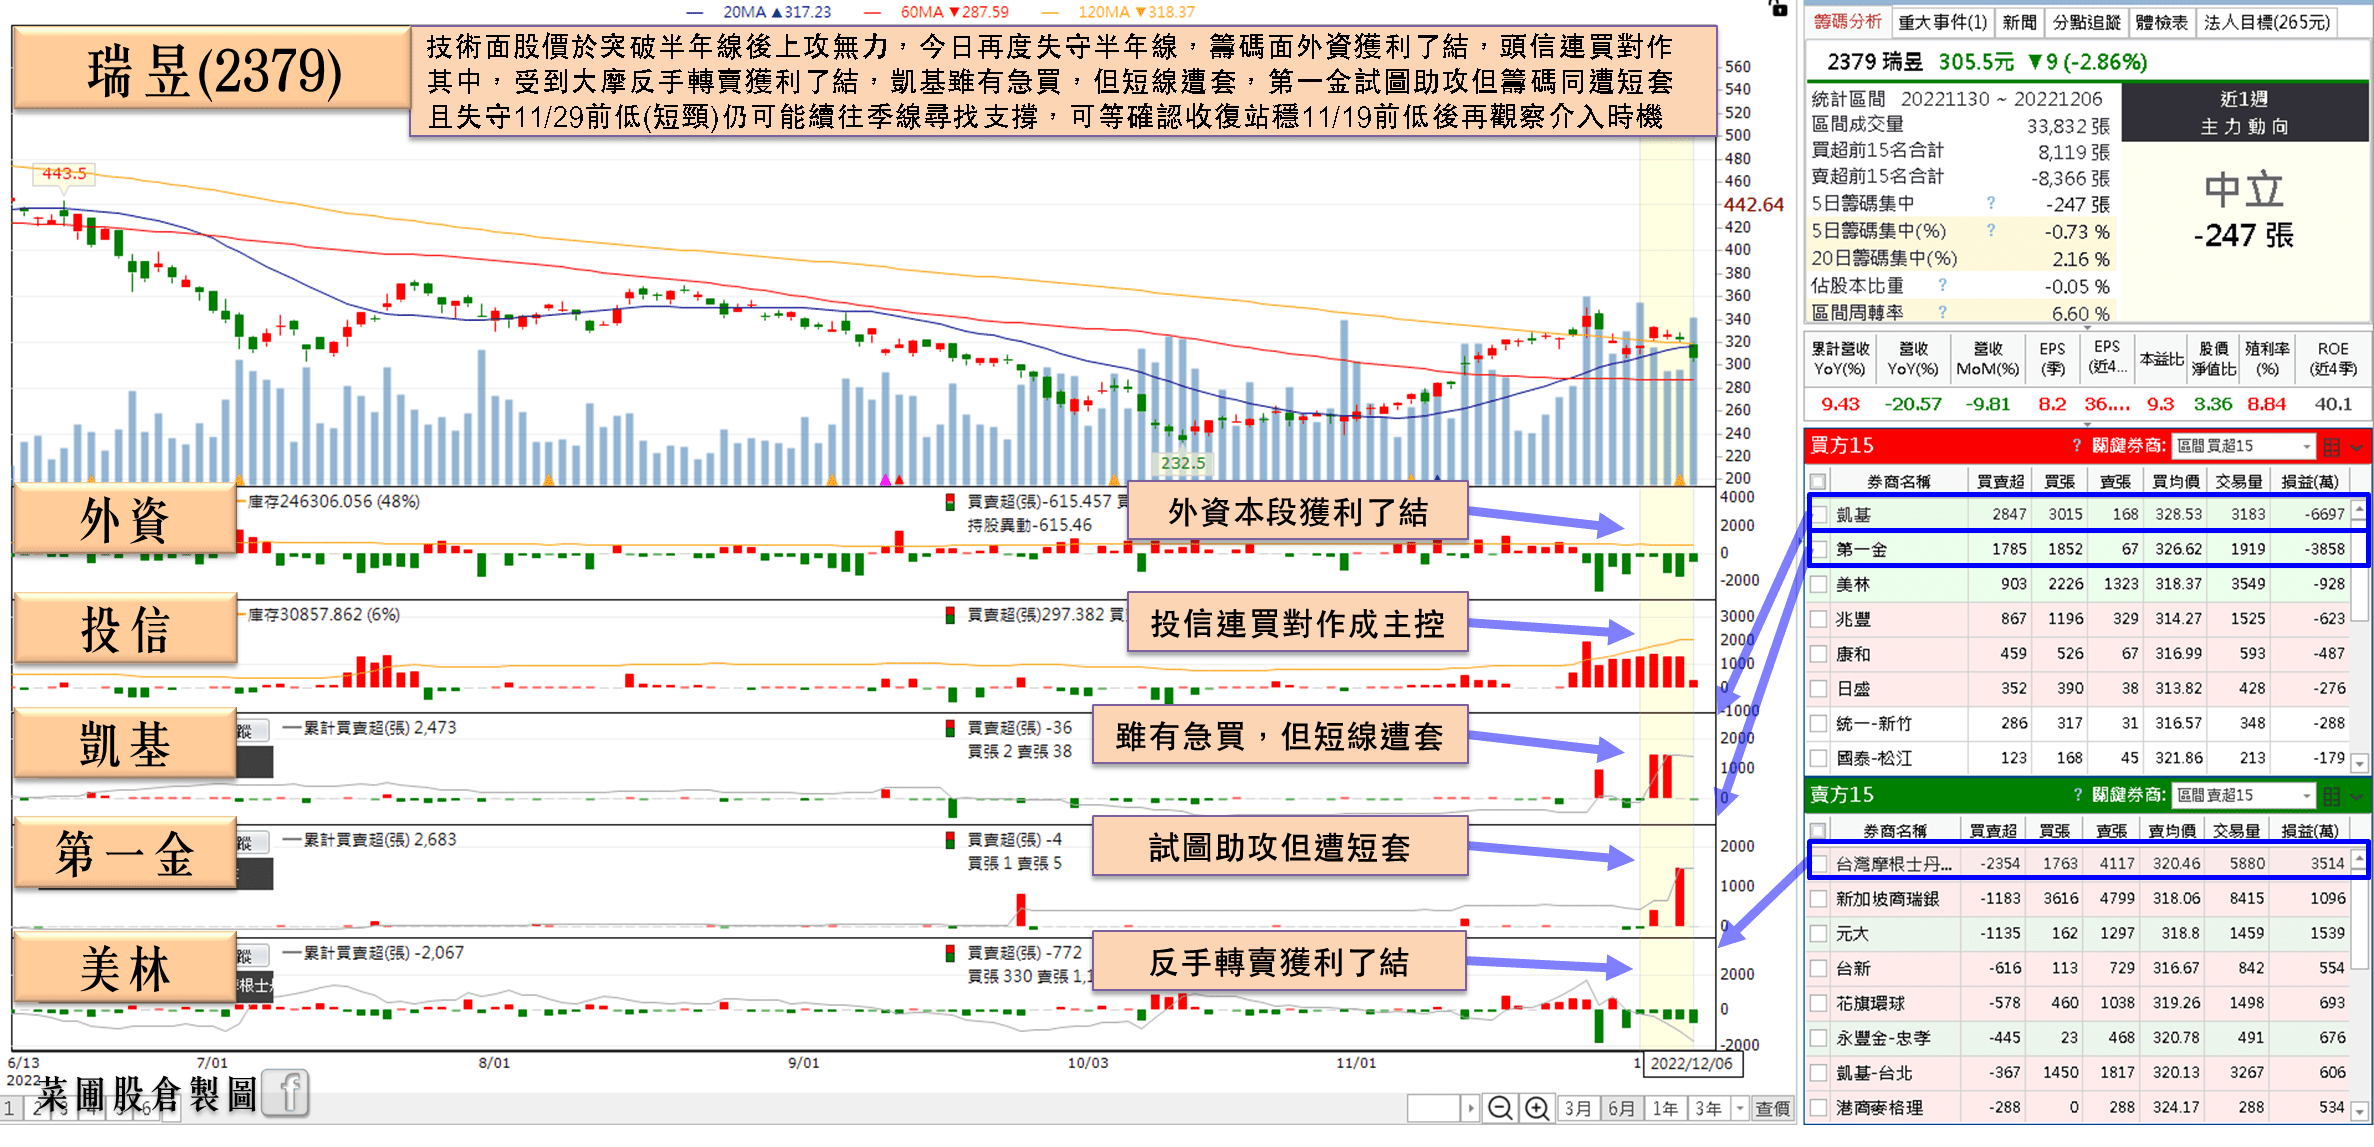Screen dimensions: 2374x1147
Task: Zoom out the price chart
Action: point(1499,1108)
